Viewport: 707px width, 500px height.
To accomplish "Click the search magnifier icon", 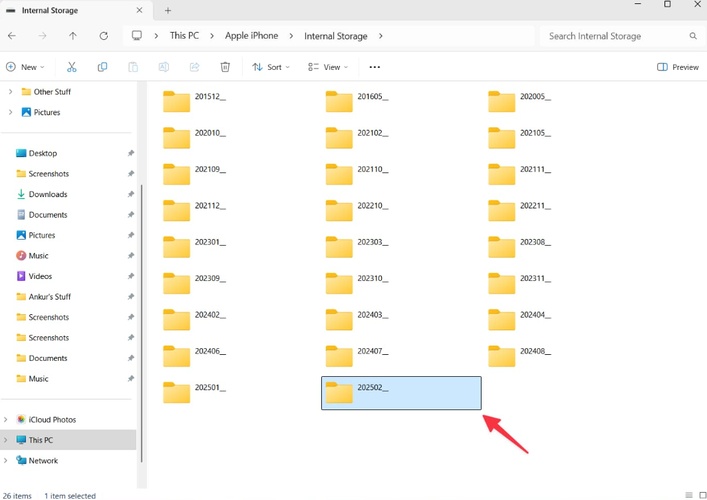I will [x=693, y=36].
